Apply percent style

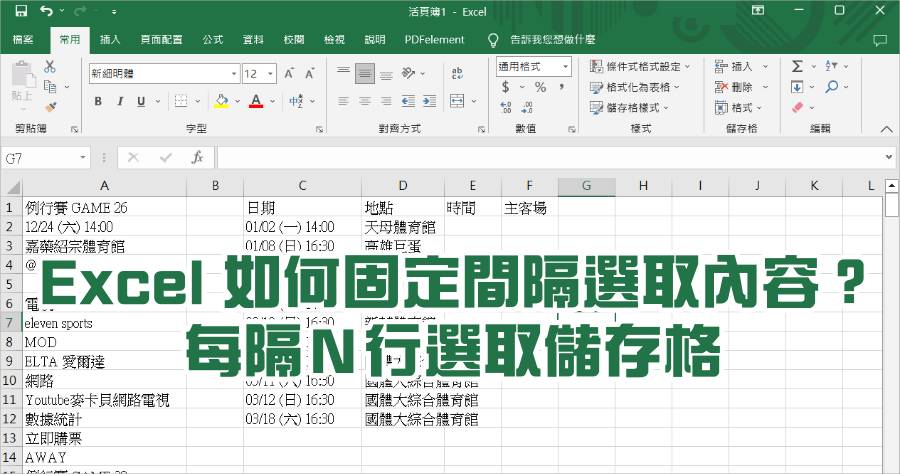(x=540, y=87)
